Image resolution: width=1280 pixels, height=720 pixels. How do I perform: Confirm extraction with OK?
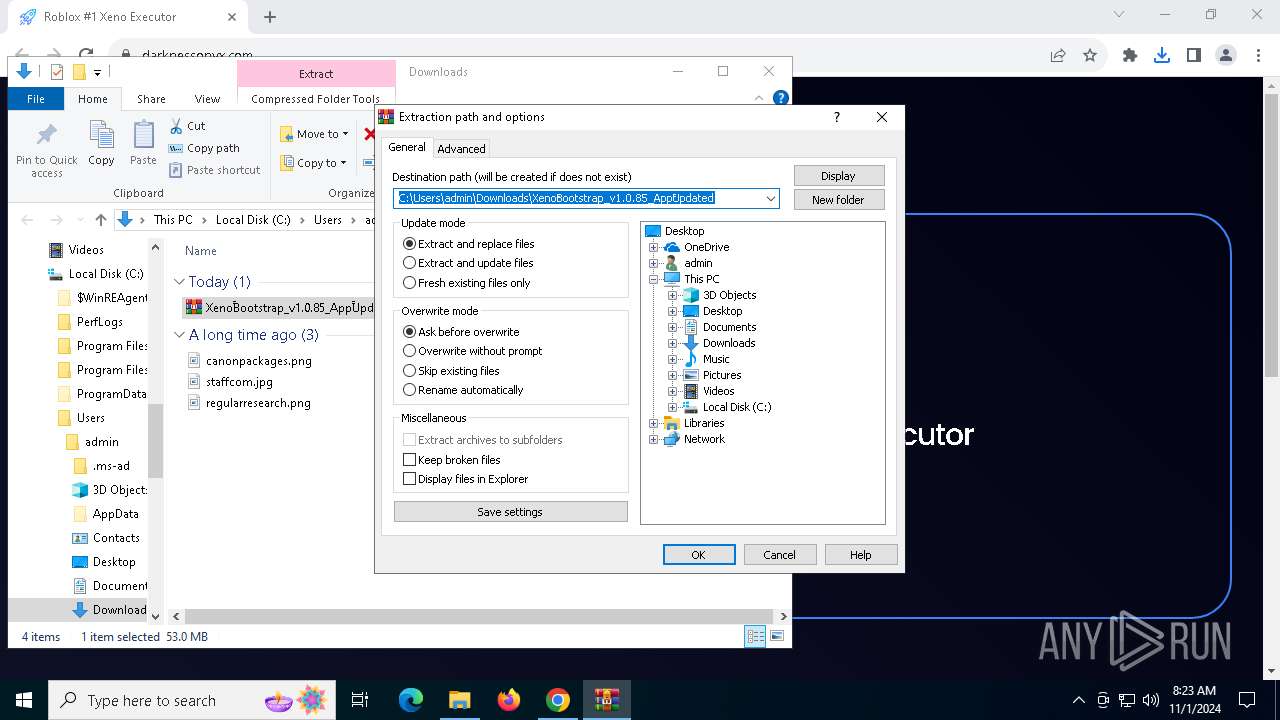[x=699, y=554]
